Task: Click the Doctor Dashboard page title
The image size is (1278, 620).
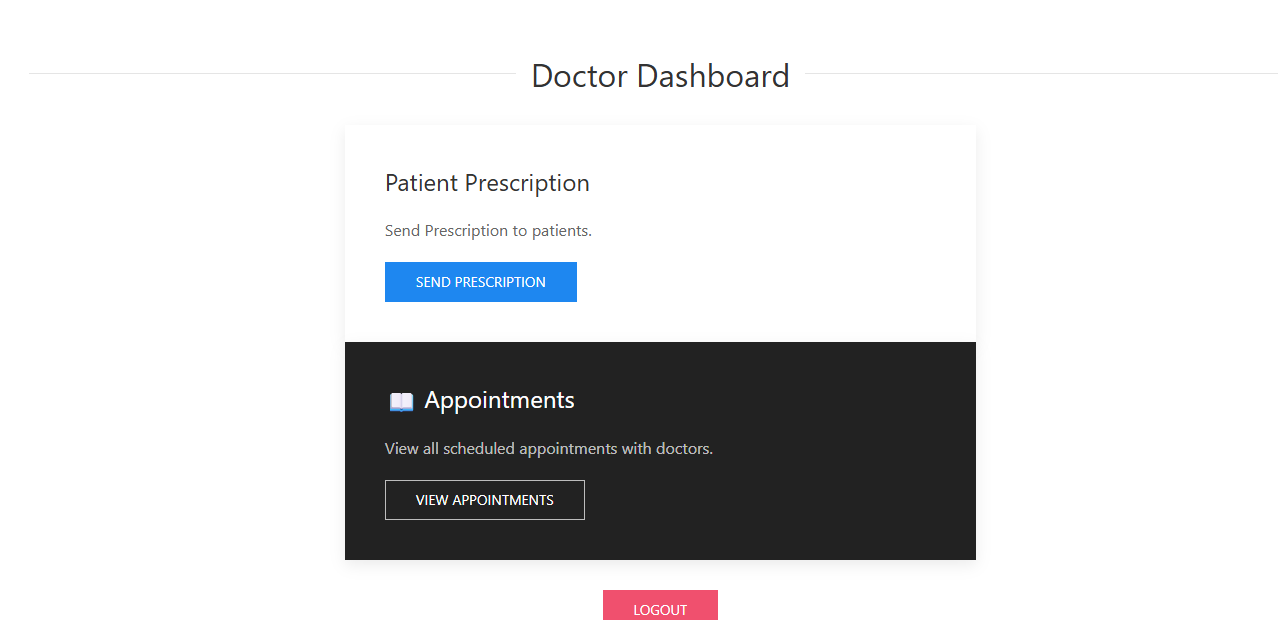Action: pos(660,76)
